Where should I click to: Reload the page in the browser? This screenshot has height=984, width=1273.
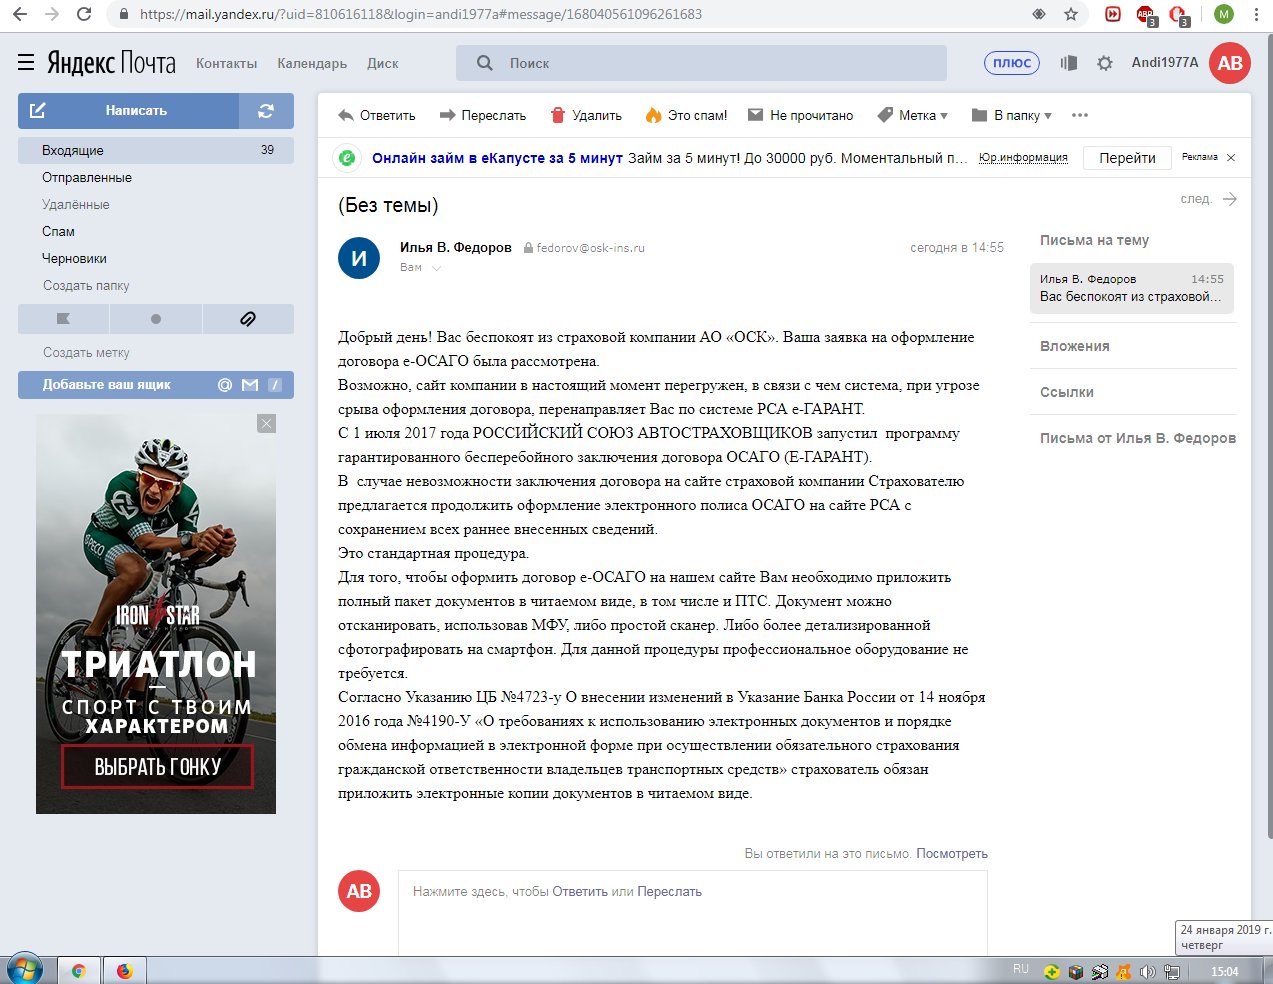tap(84, 14)
